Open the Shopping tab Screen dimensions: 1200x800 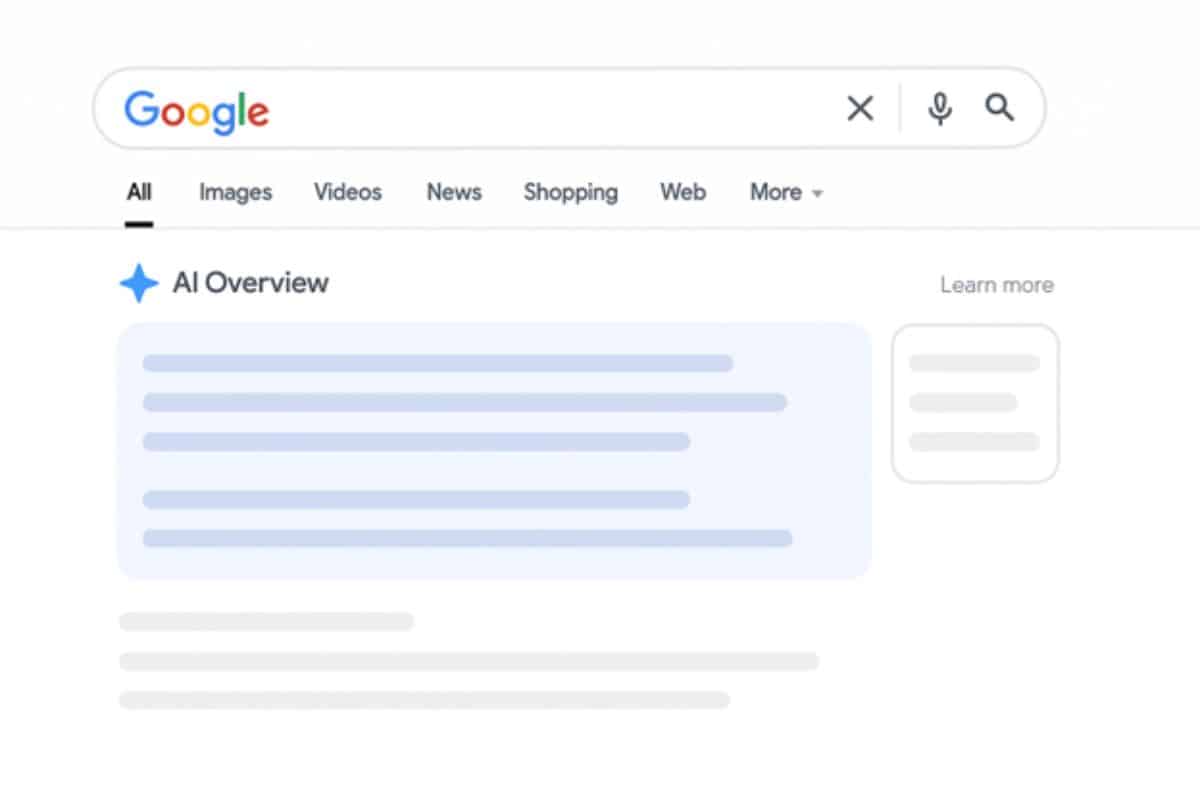[x=571, y=192]
